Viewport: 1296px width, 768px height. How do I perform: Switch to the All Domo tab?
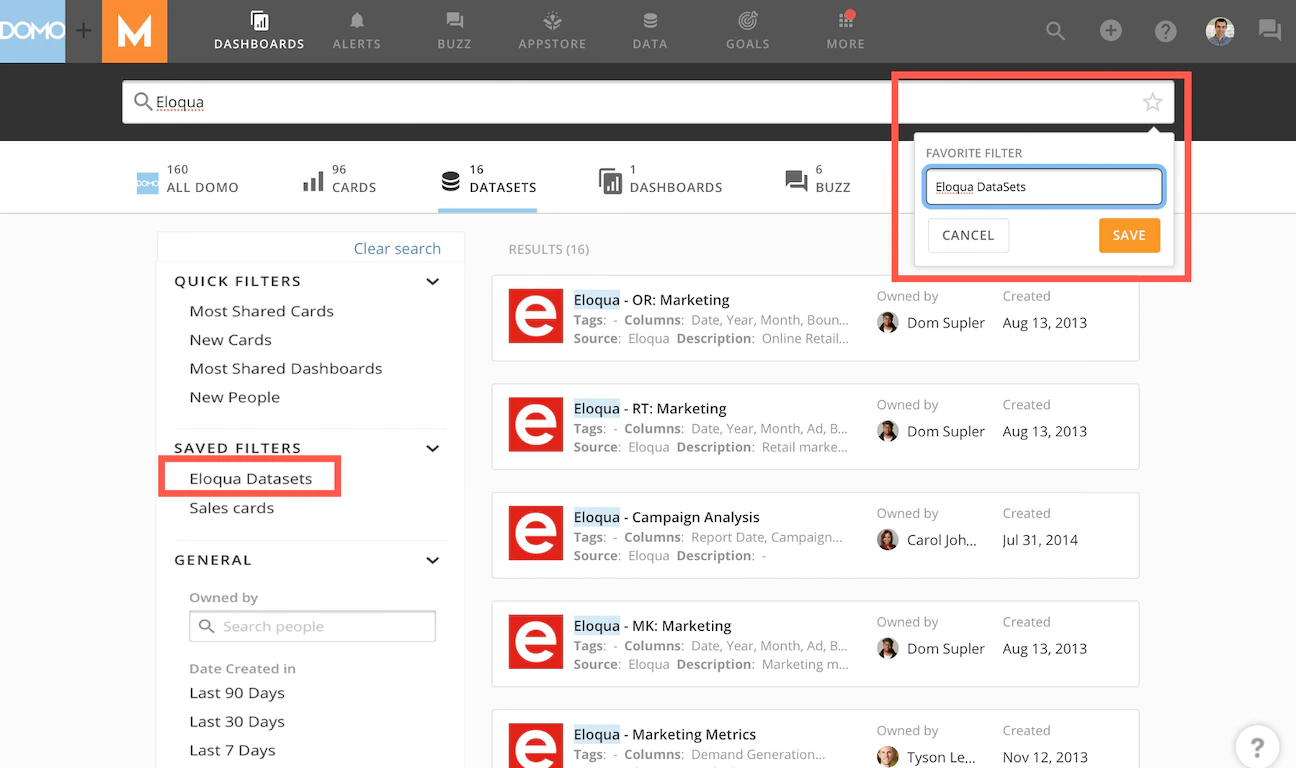click(x=188, y=180)
